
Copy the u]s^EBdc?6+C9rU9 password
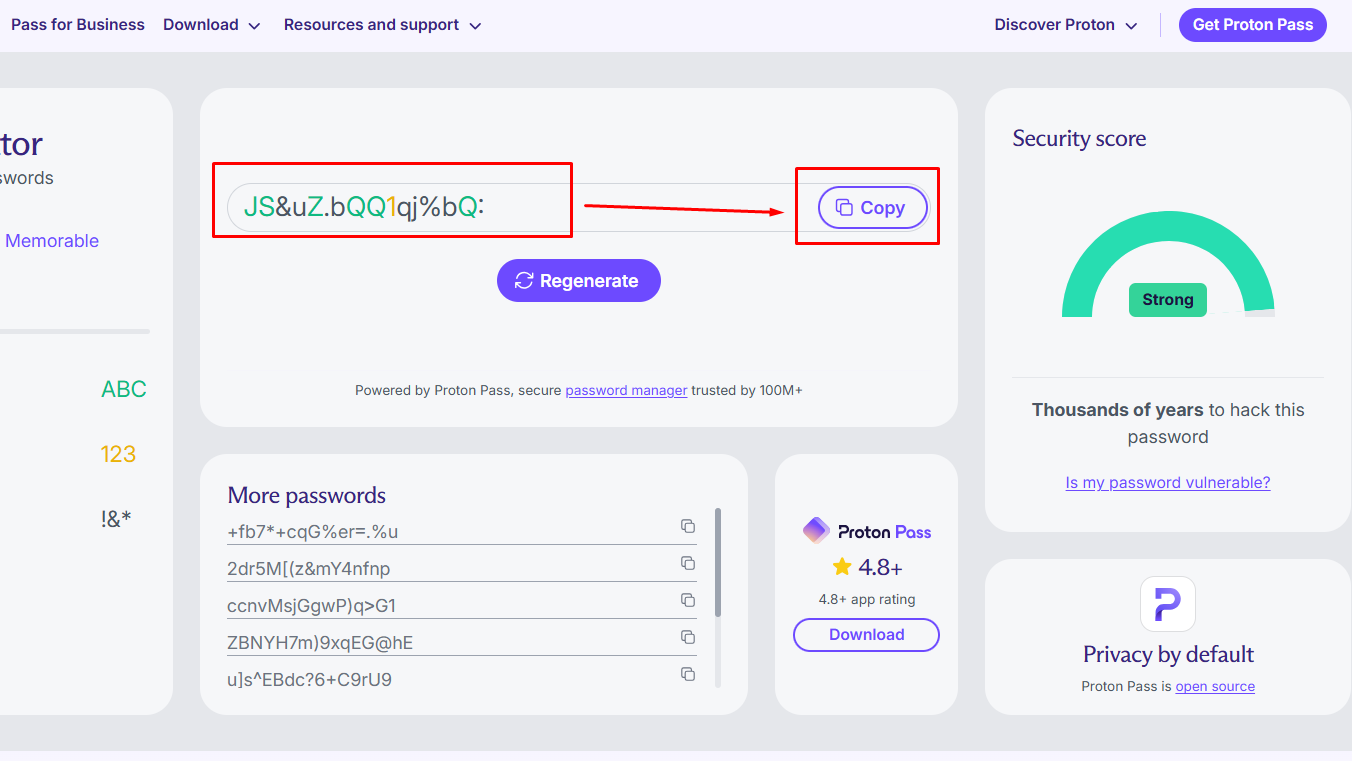click(688, 674)
